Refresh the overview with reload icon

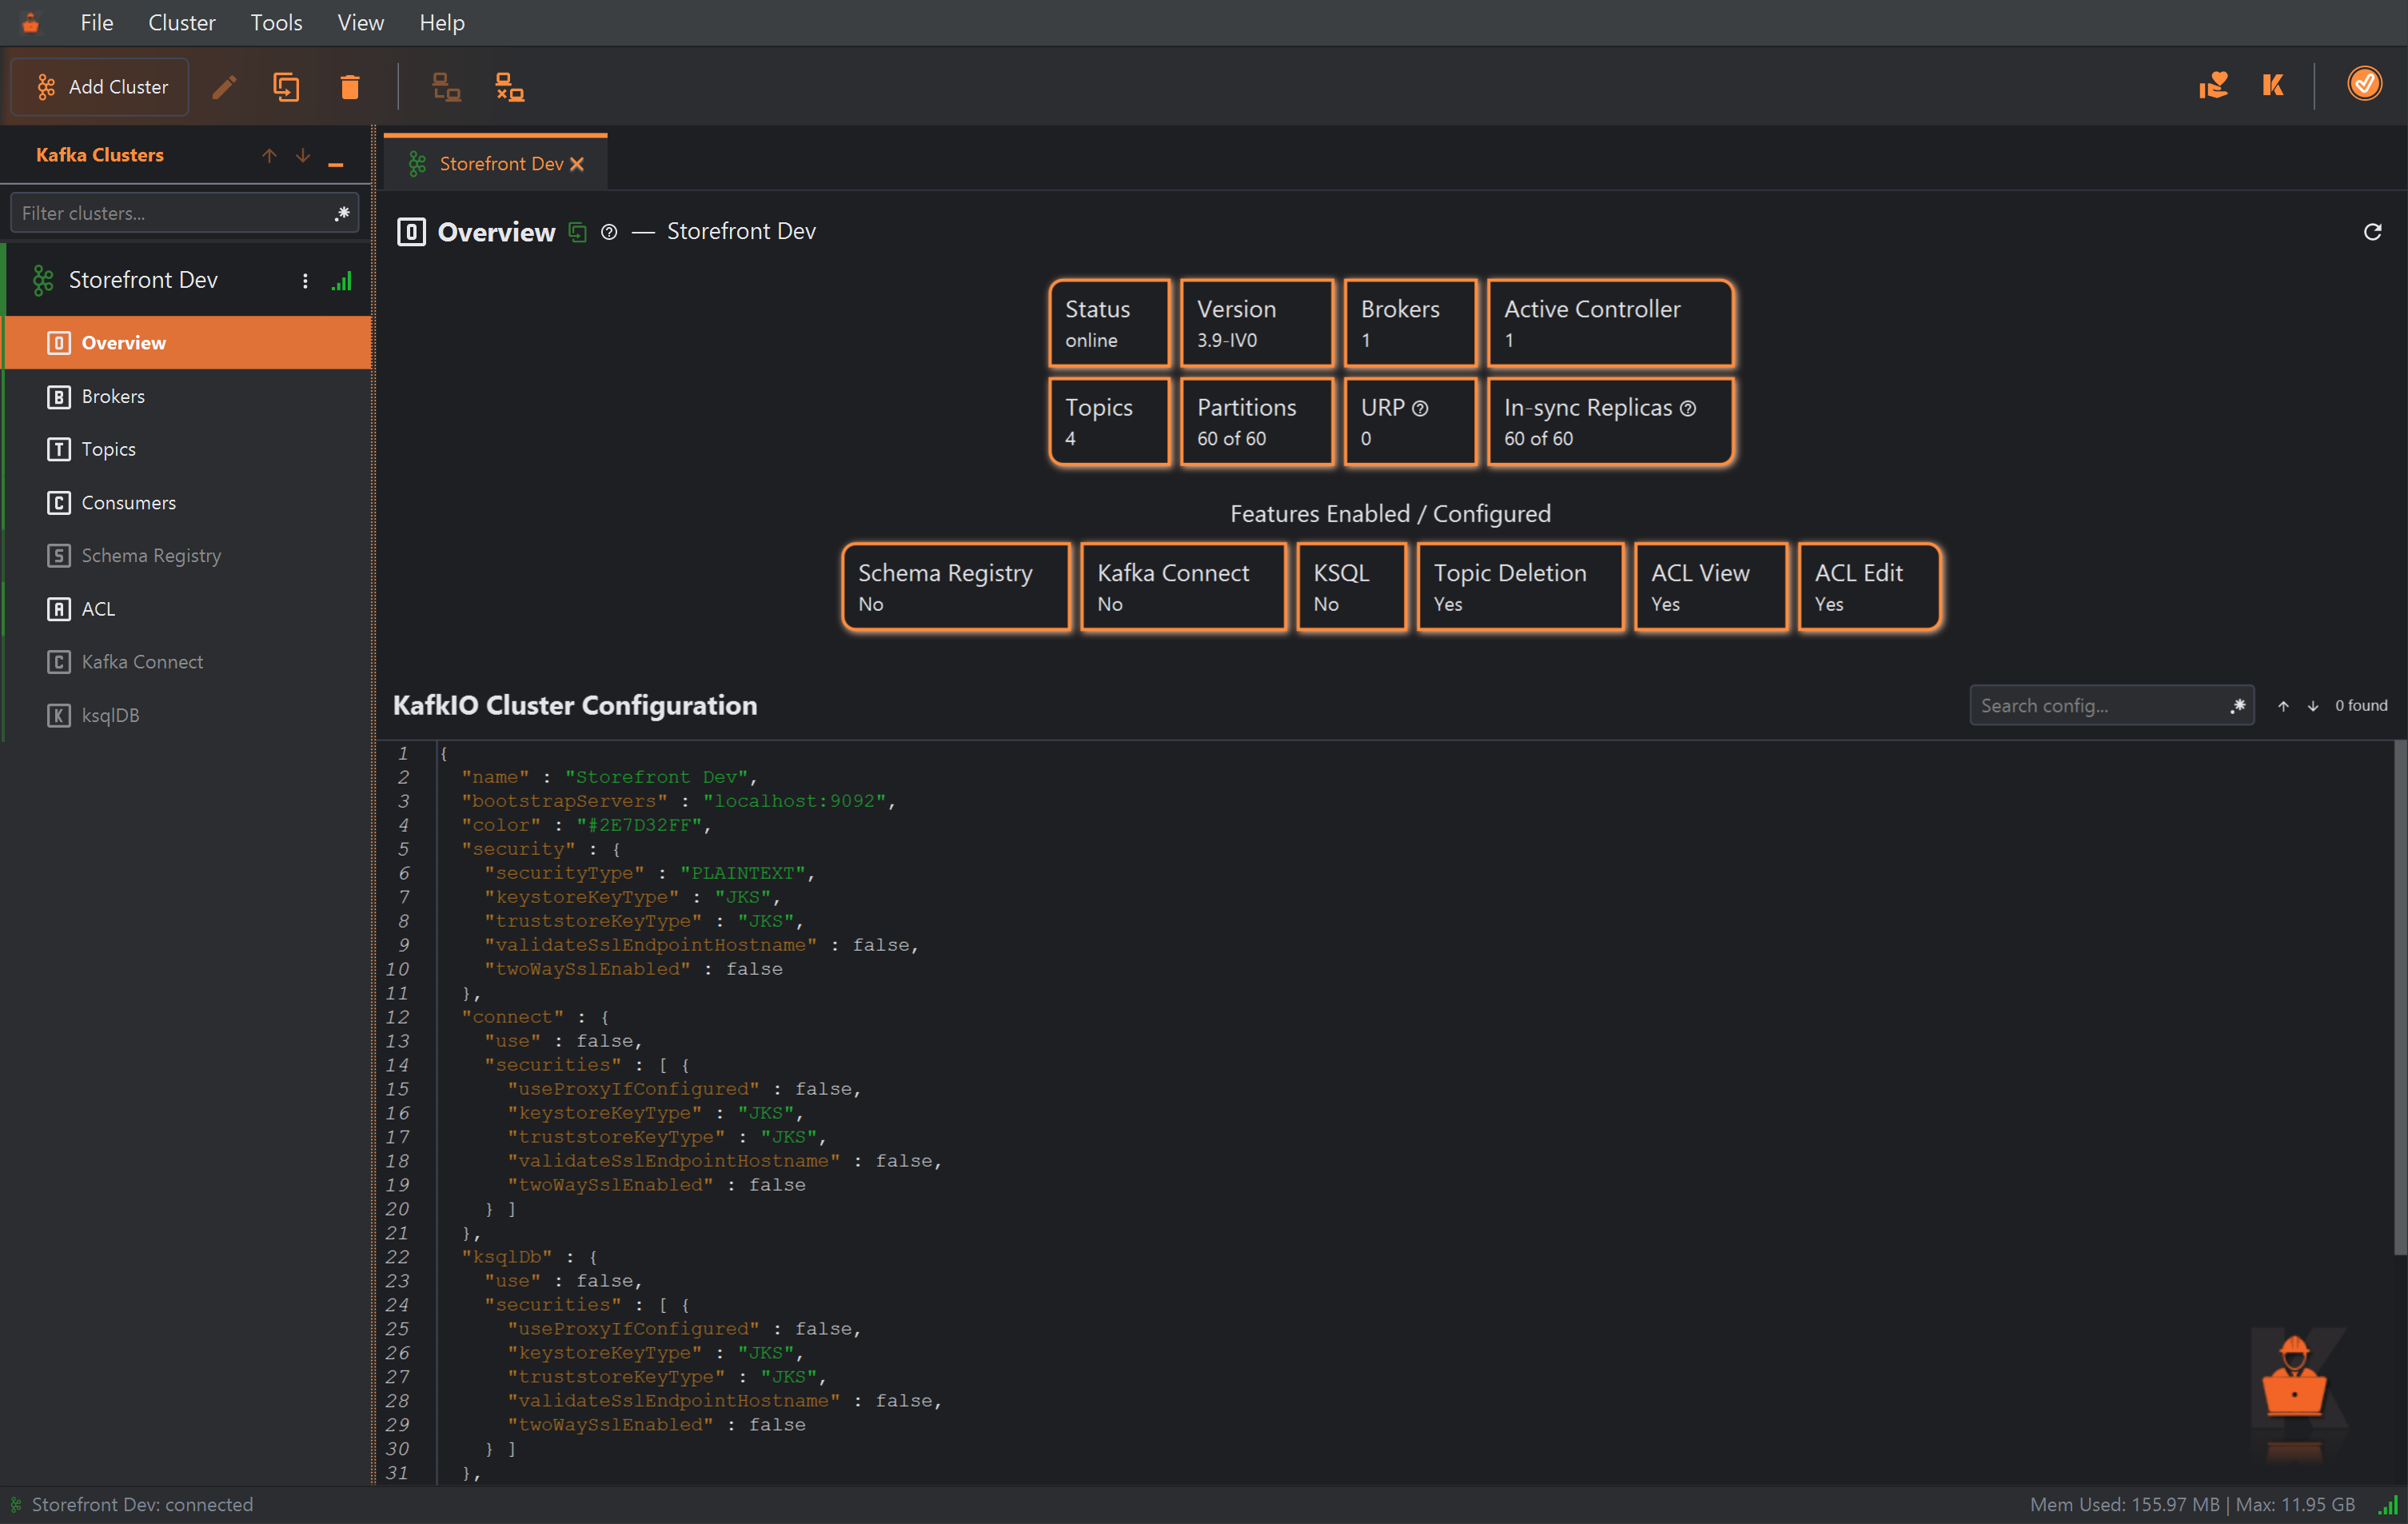click(2372, 232)
